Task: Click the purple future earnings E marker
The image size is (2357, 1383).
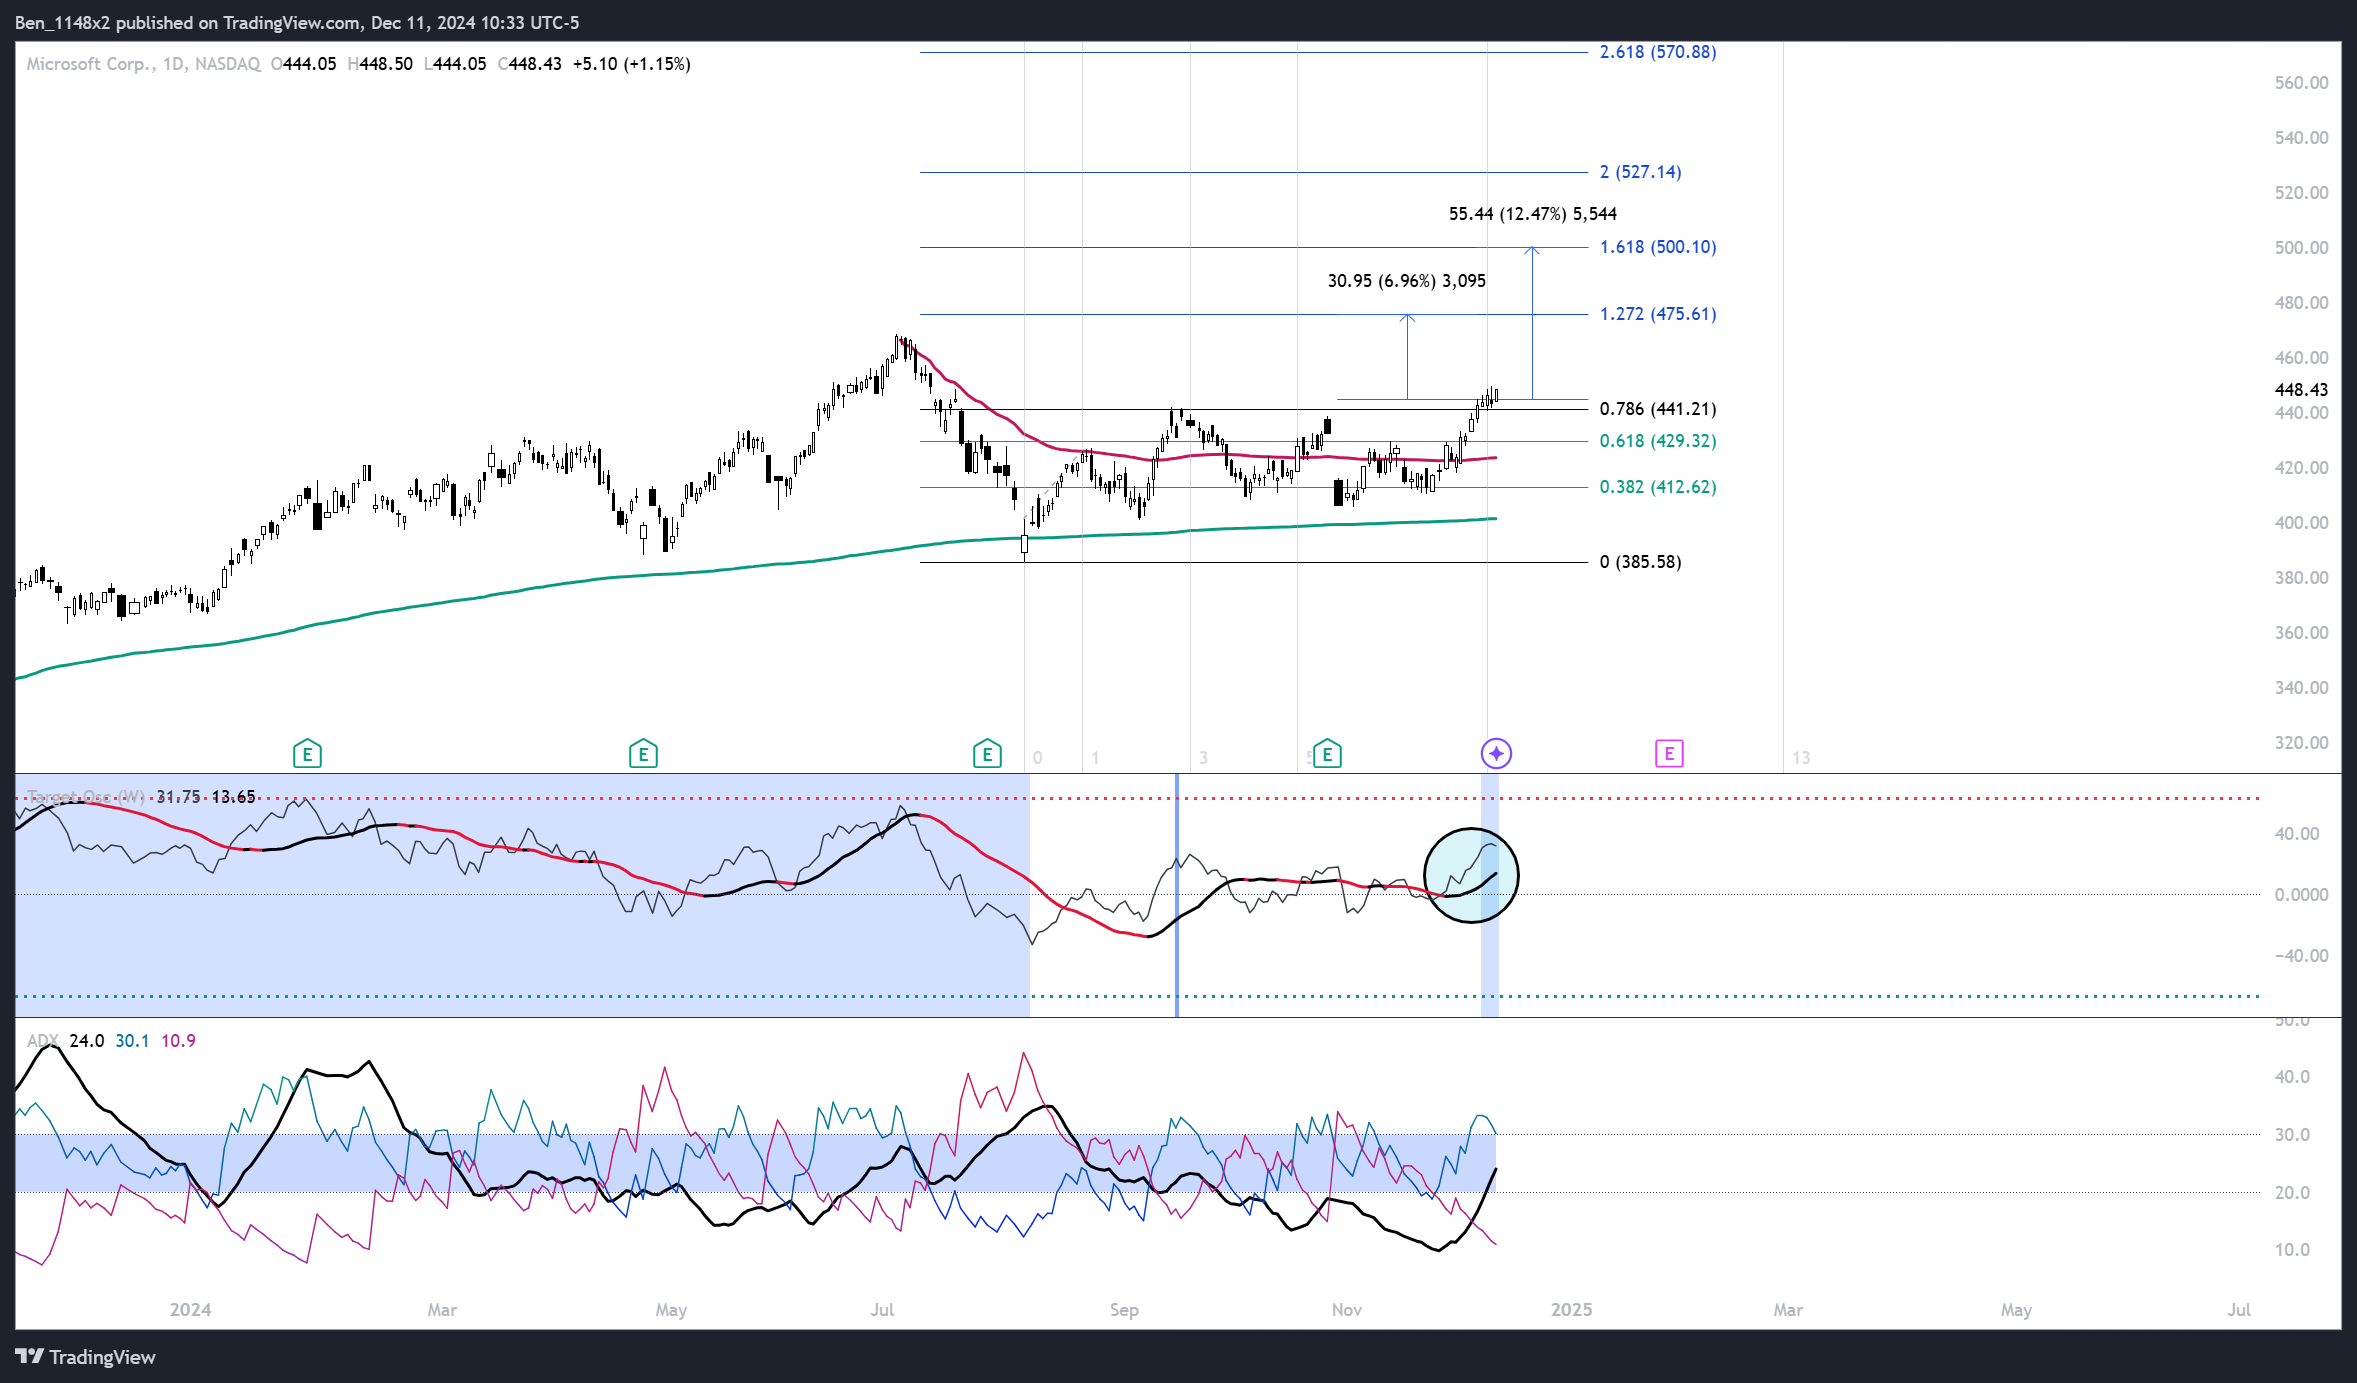Action: (1669, 754)
